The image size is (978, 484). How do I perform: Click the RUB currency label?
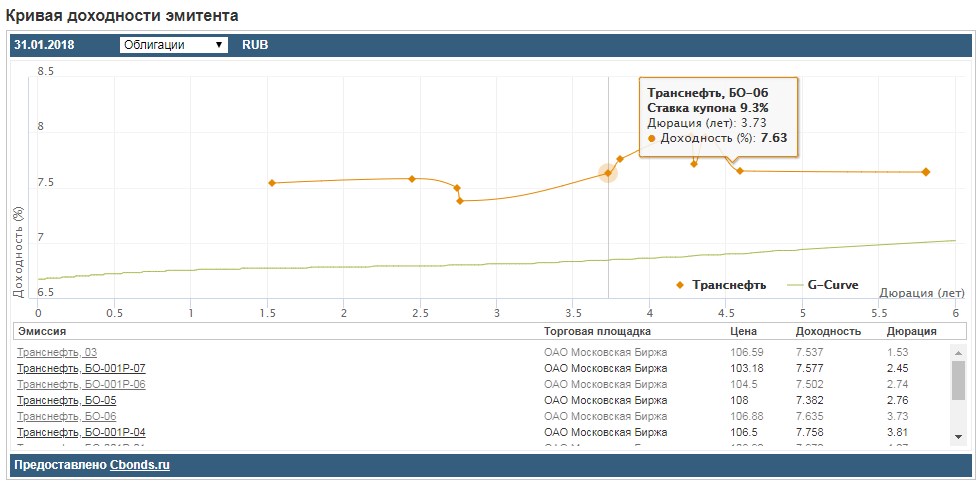coord(255,45)
